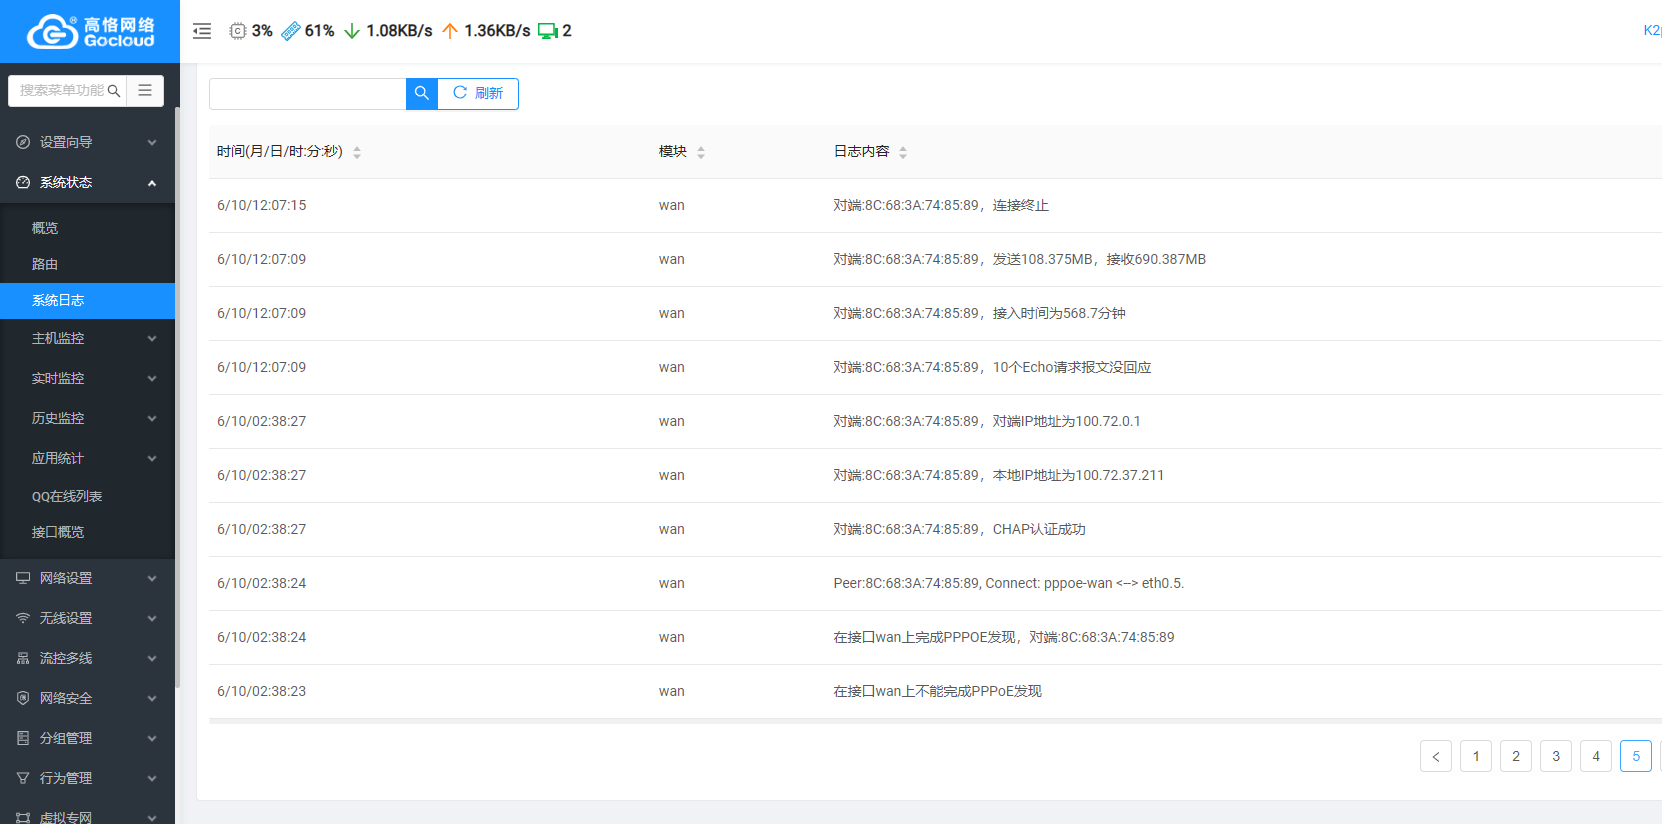
Task: Go to page 3
Action: click(x=1556, y=756)
